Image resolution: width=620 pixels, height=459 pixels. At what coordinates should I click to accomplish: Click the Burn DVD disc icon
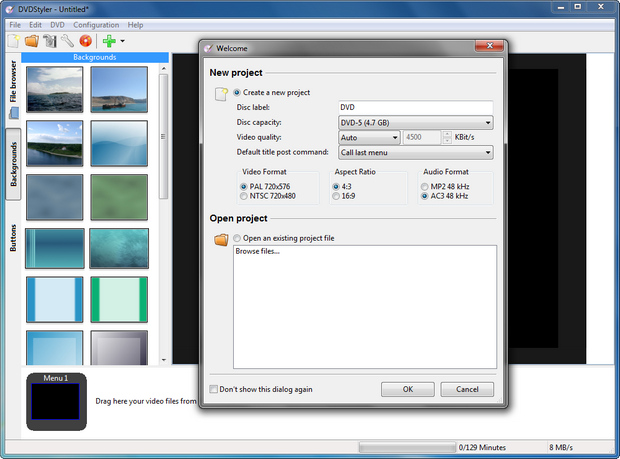coord(85,41)
